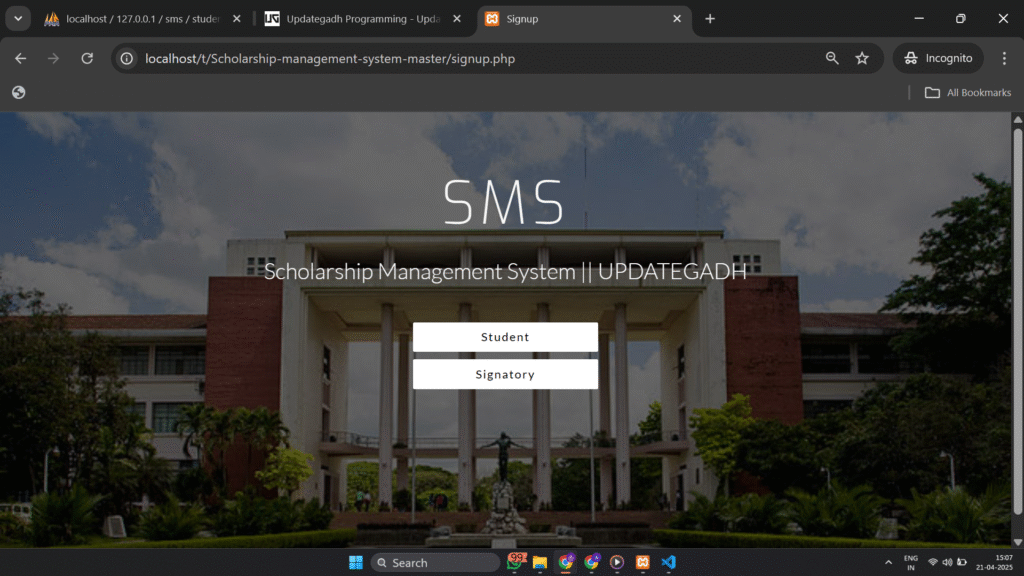Image resolution: width=1024 pixels, height=576 pixels.
Task: Open a new browser tab
Action: [x=710, y=19]
